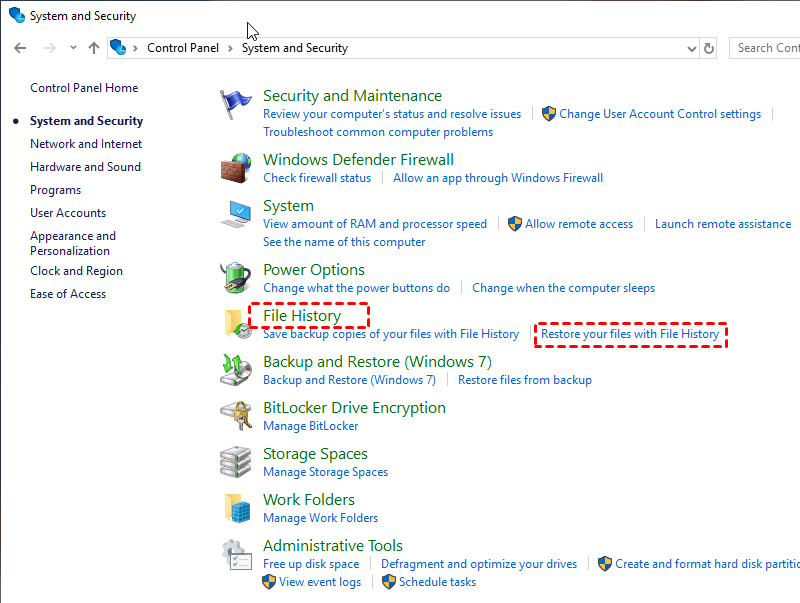Click the System monitor icon

coord(236,216)
